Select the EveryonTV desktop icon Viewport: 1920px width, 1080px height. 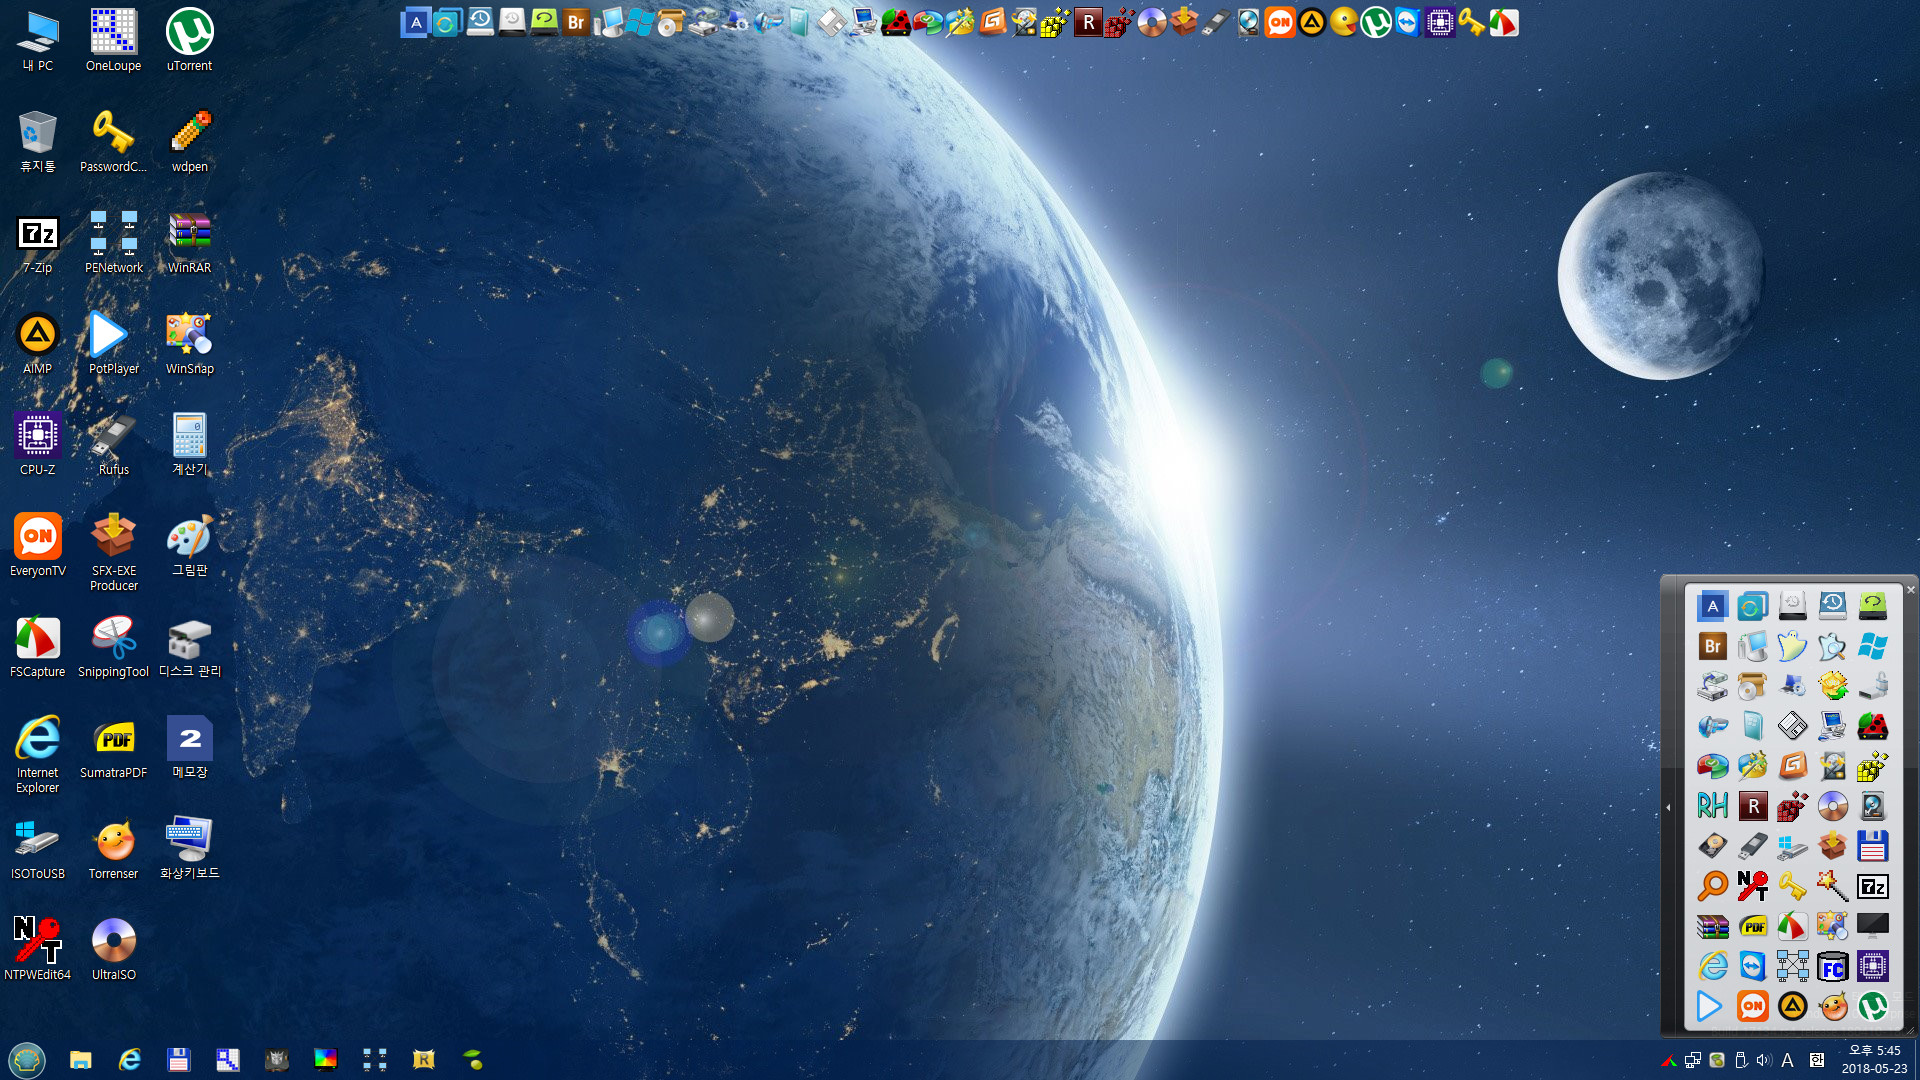38,546
